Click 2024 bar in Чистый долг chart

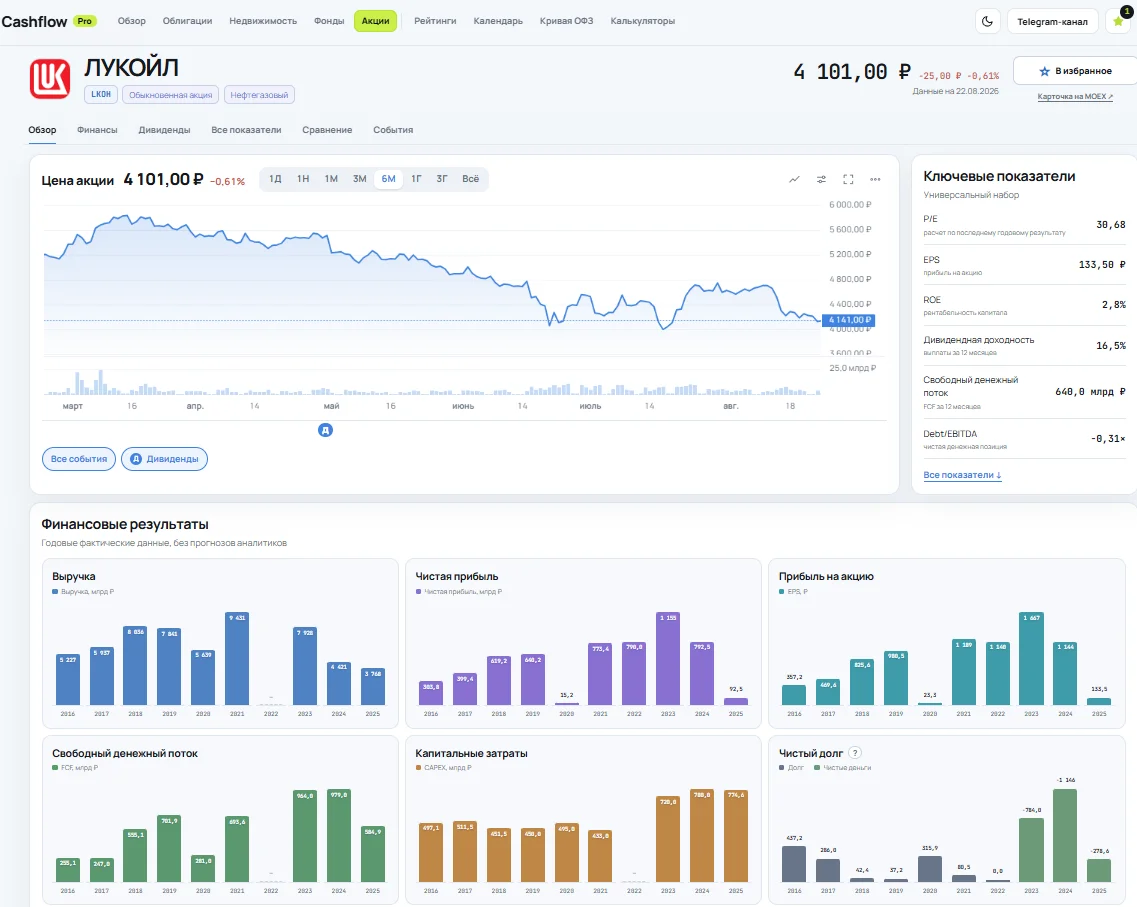coord(1064,835)
